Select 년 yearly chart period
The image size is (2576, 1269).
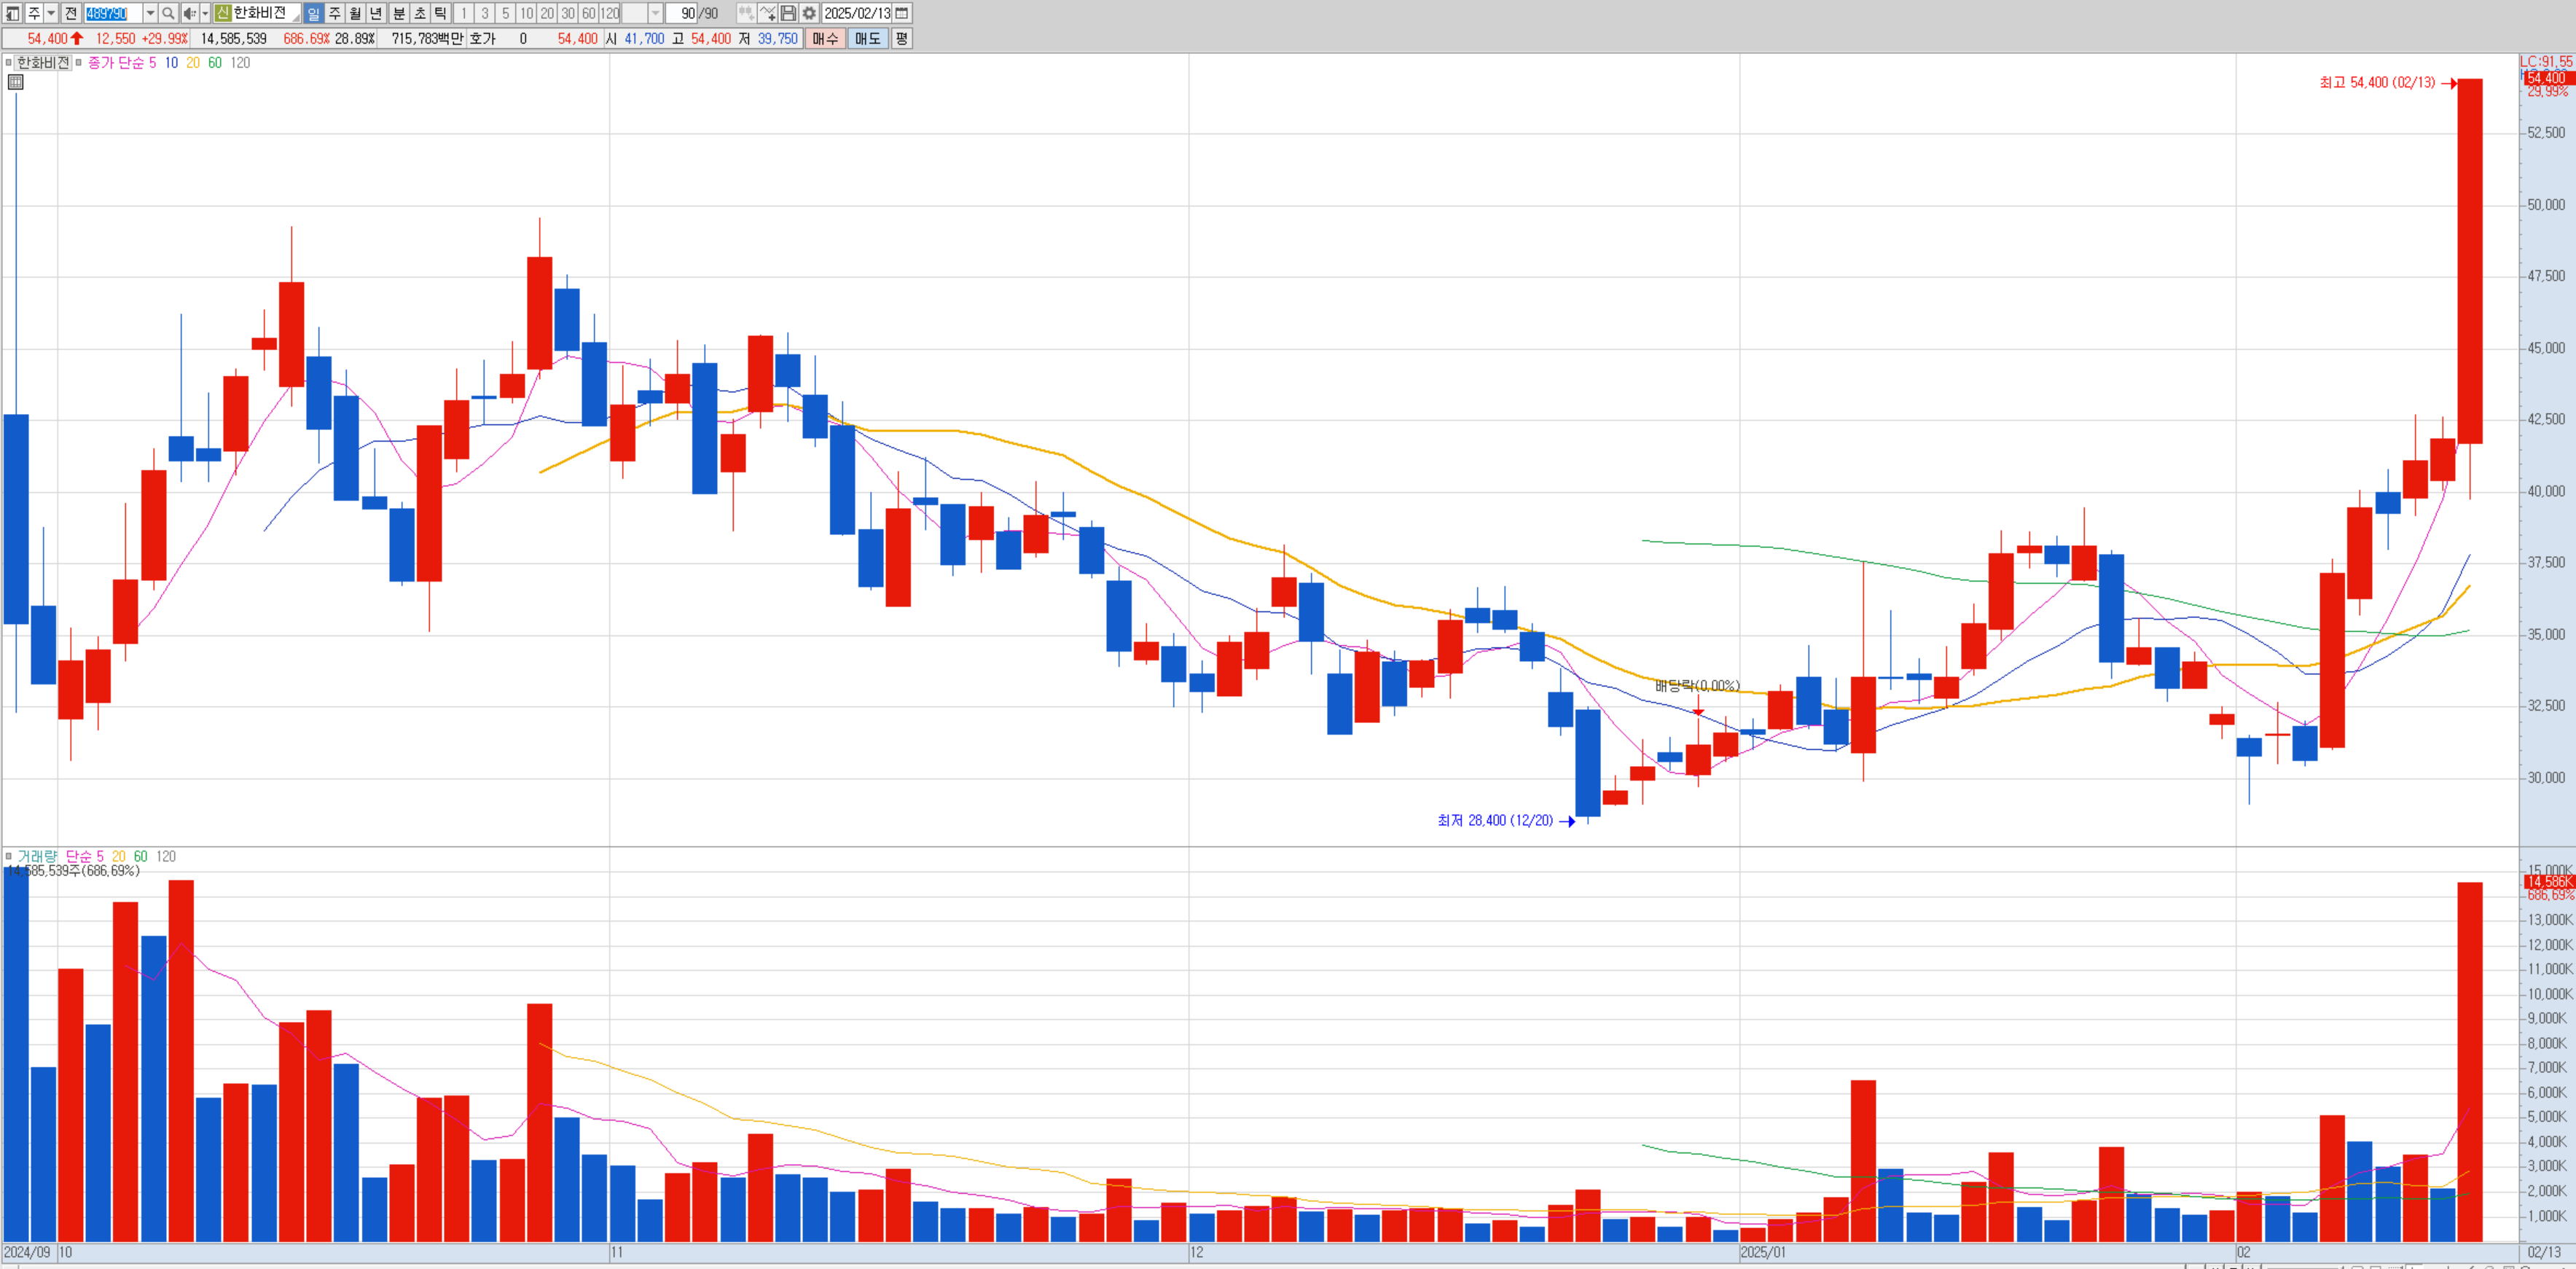pos(376,13)
